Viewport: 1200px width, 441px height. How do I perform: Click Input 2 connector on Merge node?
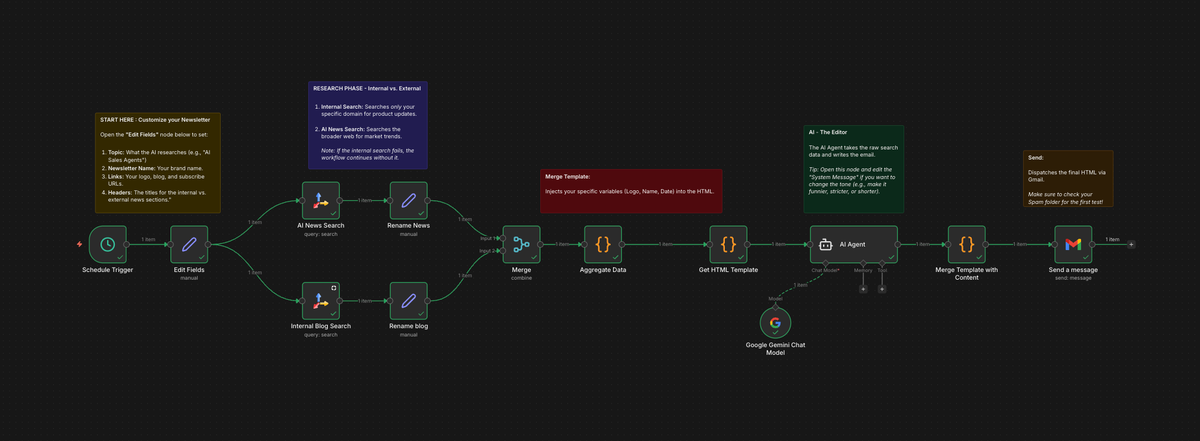pyautogui.click(x=503, y=250)
